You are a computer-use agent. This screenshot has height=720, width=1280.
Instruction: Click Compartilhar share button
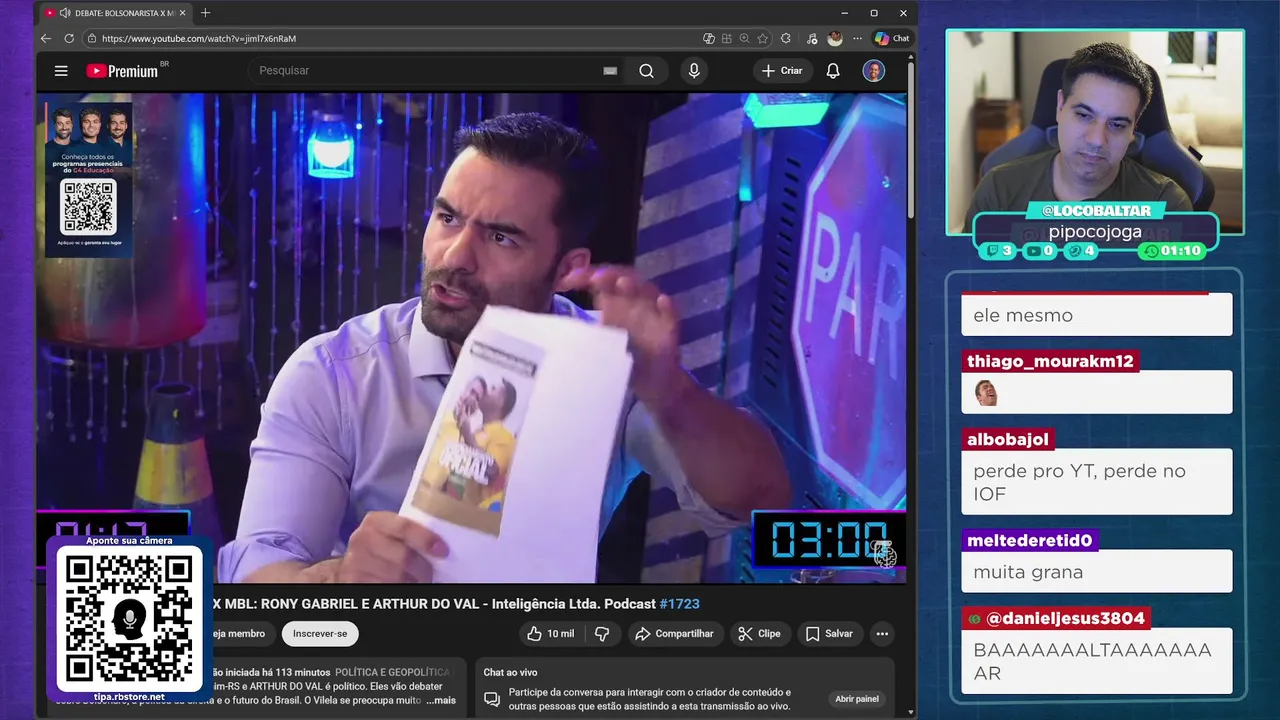coord(674,634)
